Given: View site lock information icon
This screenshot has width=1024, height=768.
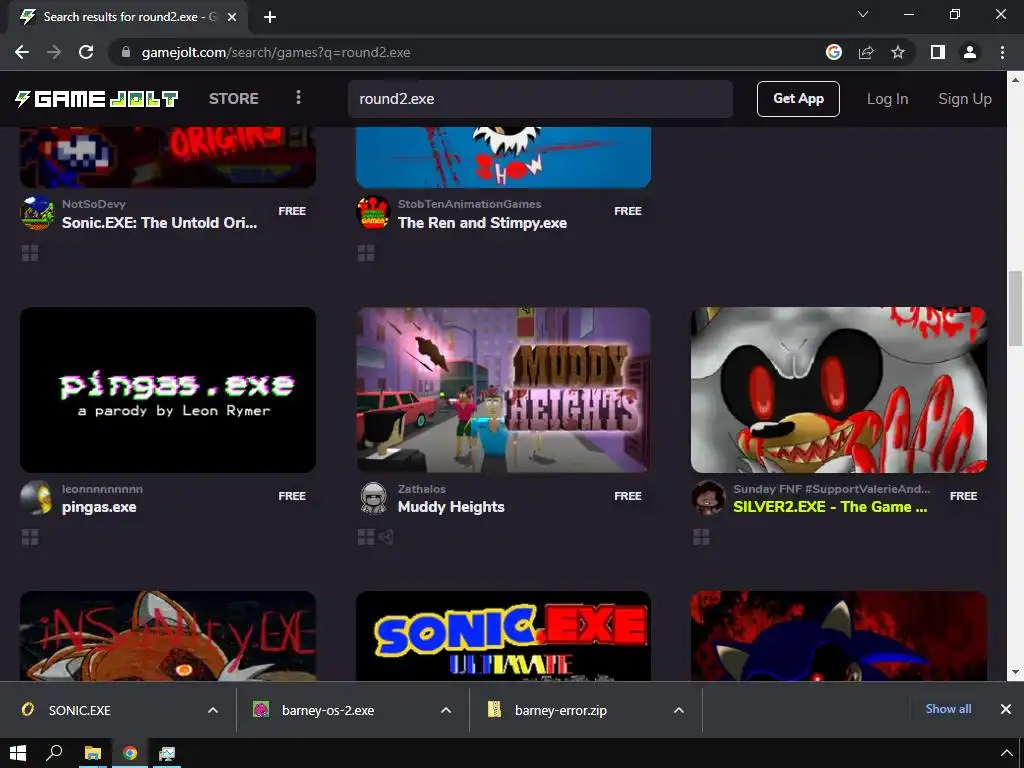Looking at the screenshot, I should [x=126, y=52].
